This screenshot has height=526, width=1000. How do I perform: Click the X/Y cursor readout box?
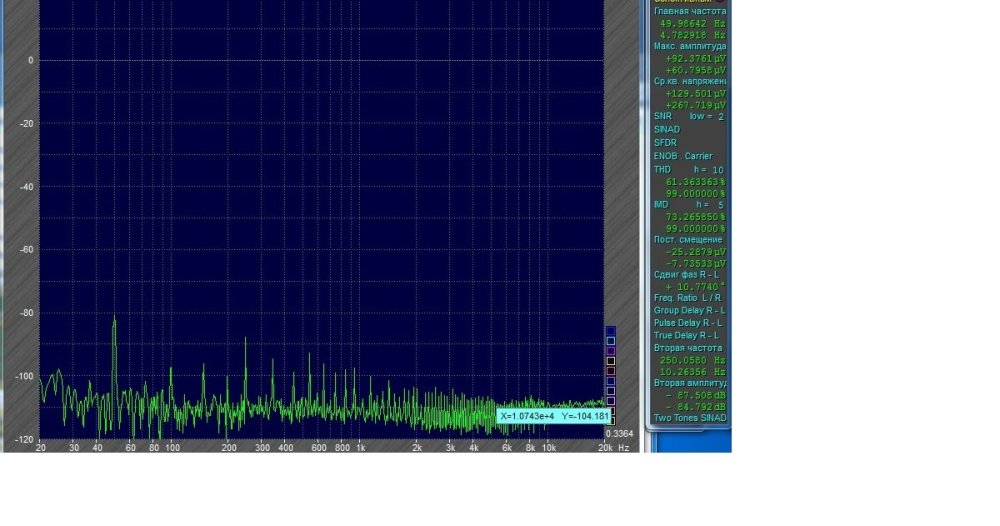point(553,416)
